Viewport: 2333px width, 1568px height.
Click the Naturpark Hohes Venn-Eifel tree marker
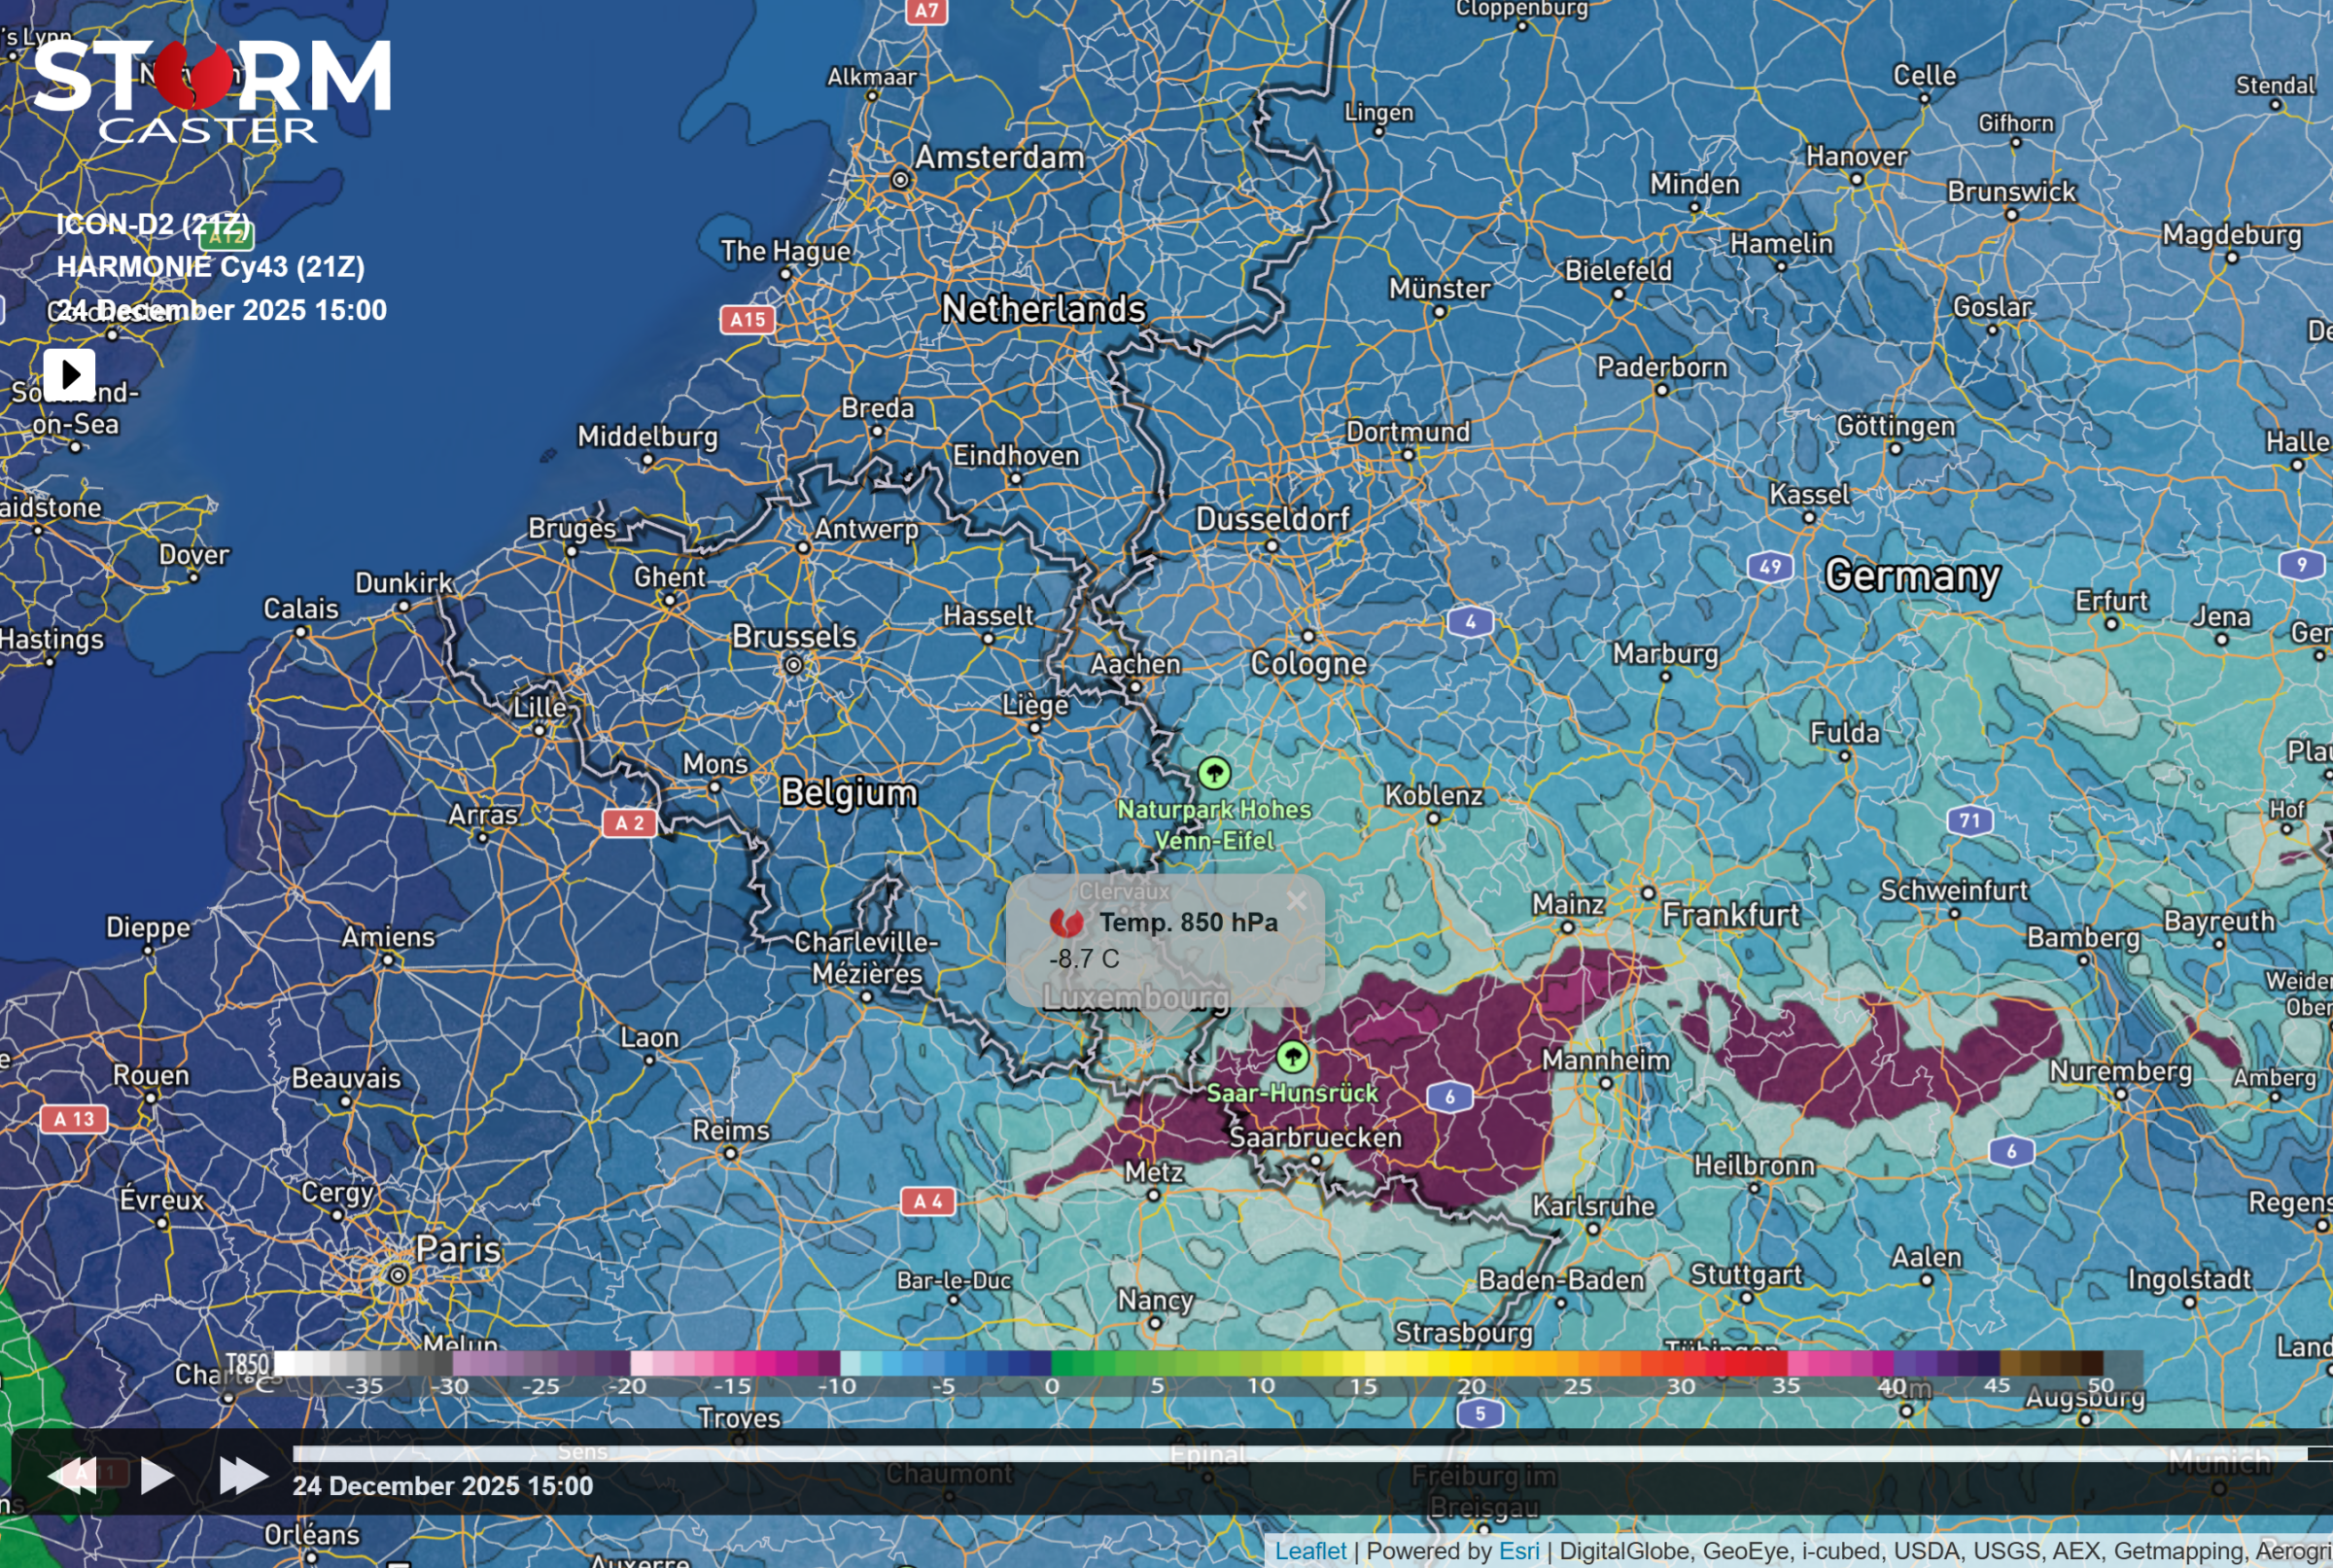point(1214,773)
